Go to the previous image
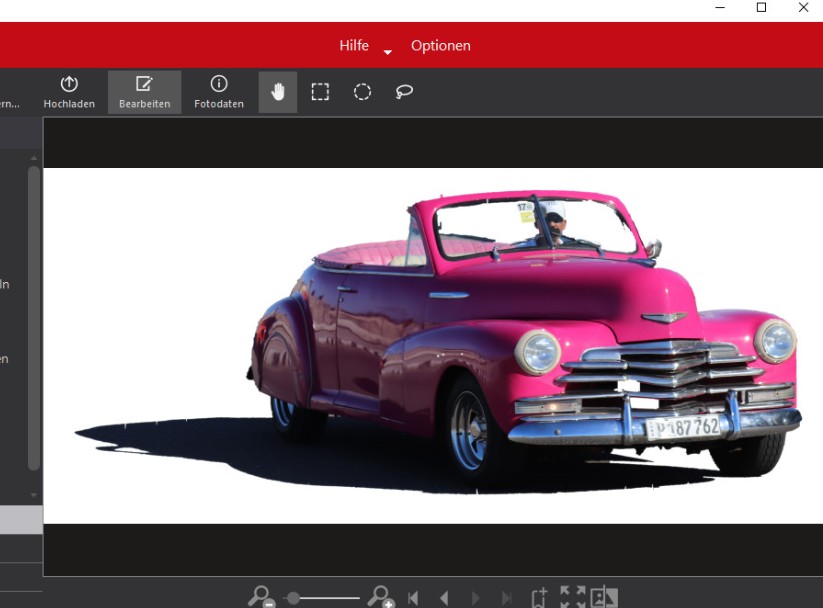 pos(444,598)
